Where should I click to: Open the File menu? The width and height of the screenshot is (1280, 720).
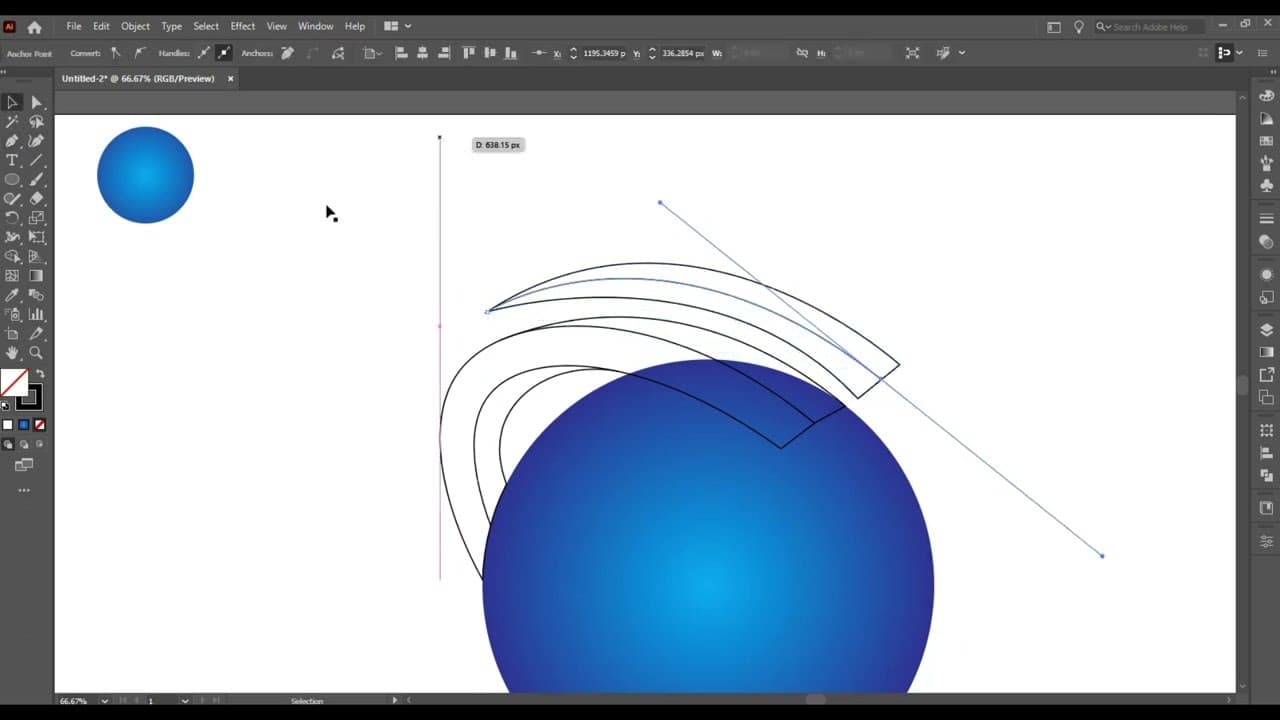pos(74,26)
